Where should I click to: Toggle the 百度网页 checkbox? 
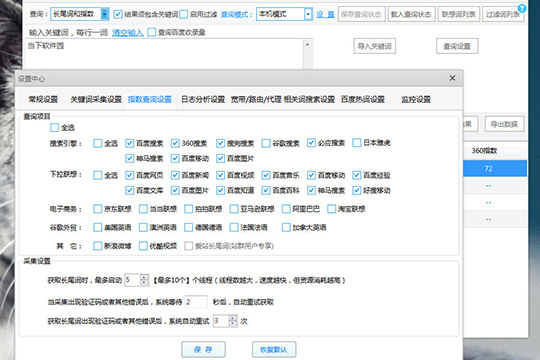(x=129, y=175)
